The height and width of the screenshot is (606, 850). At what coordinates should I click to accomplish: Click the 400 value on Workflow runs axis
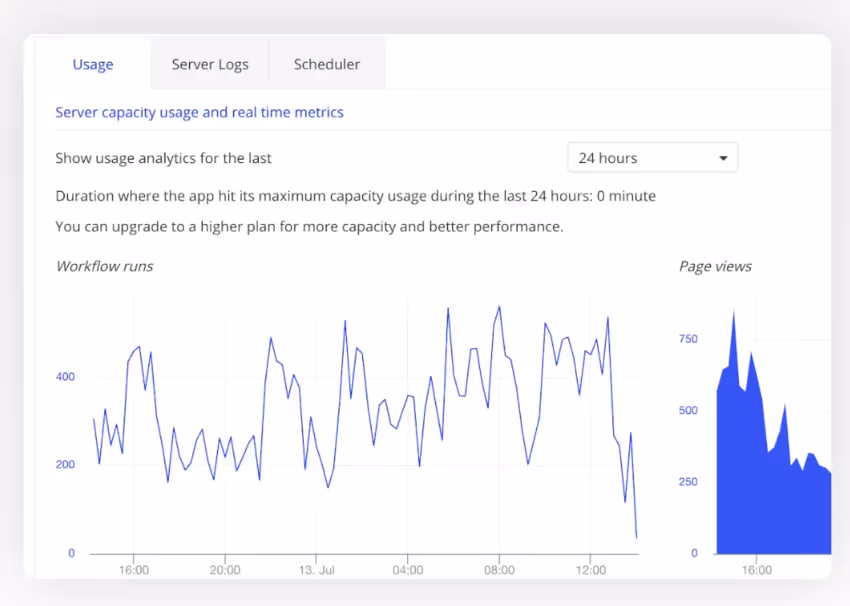pyautogui.click(x=65, y=377)
